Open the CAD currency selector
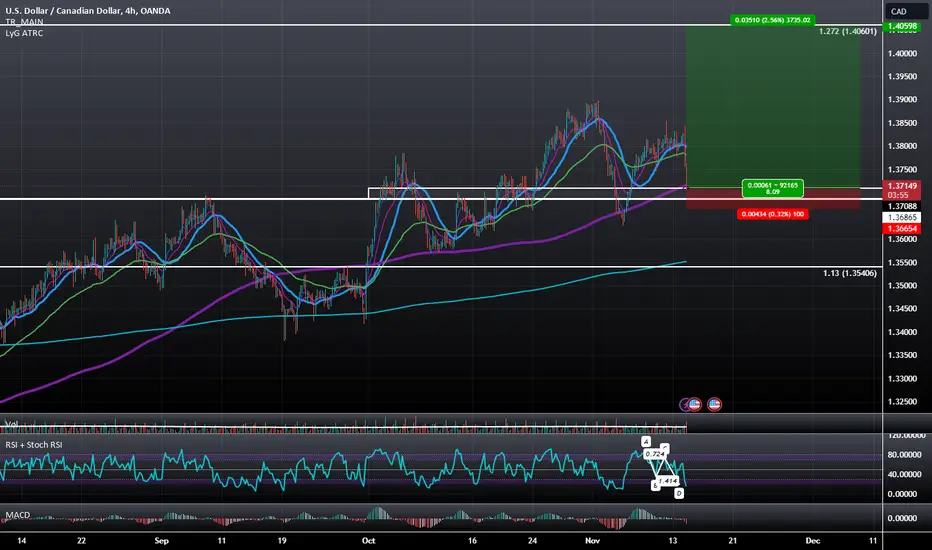Screen dimensions: 932x550 (x=905, y=11)
